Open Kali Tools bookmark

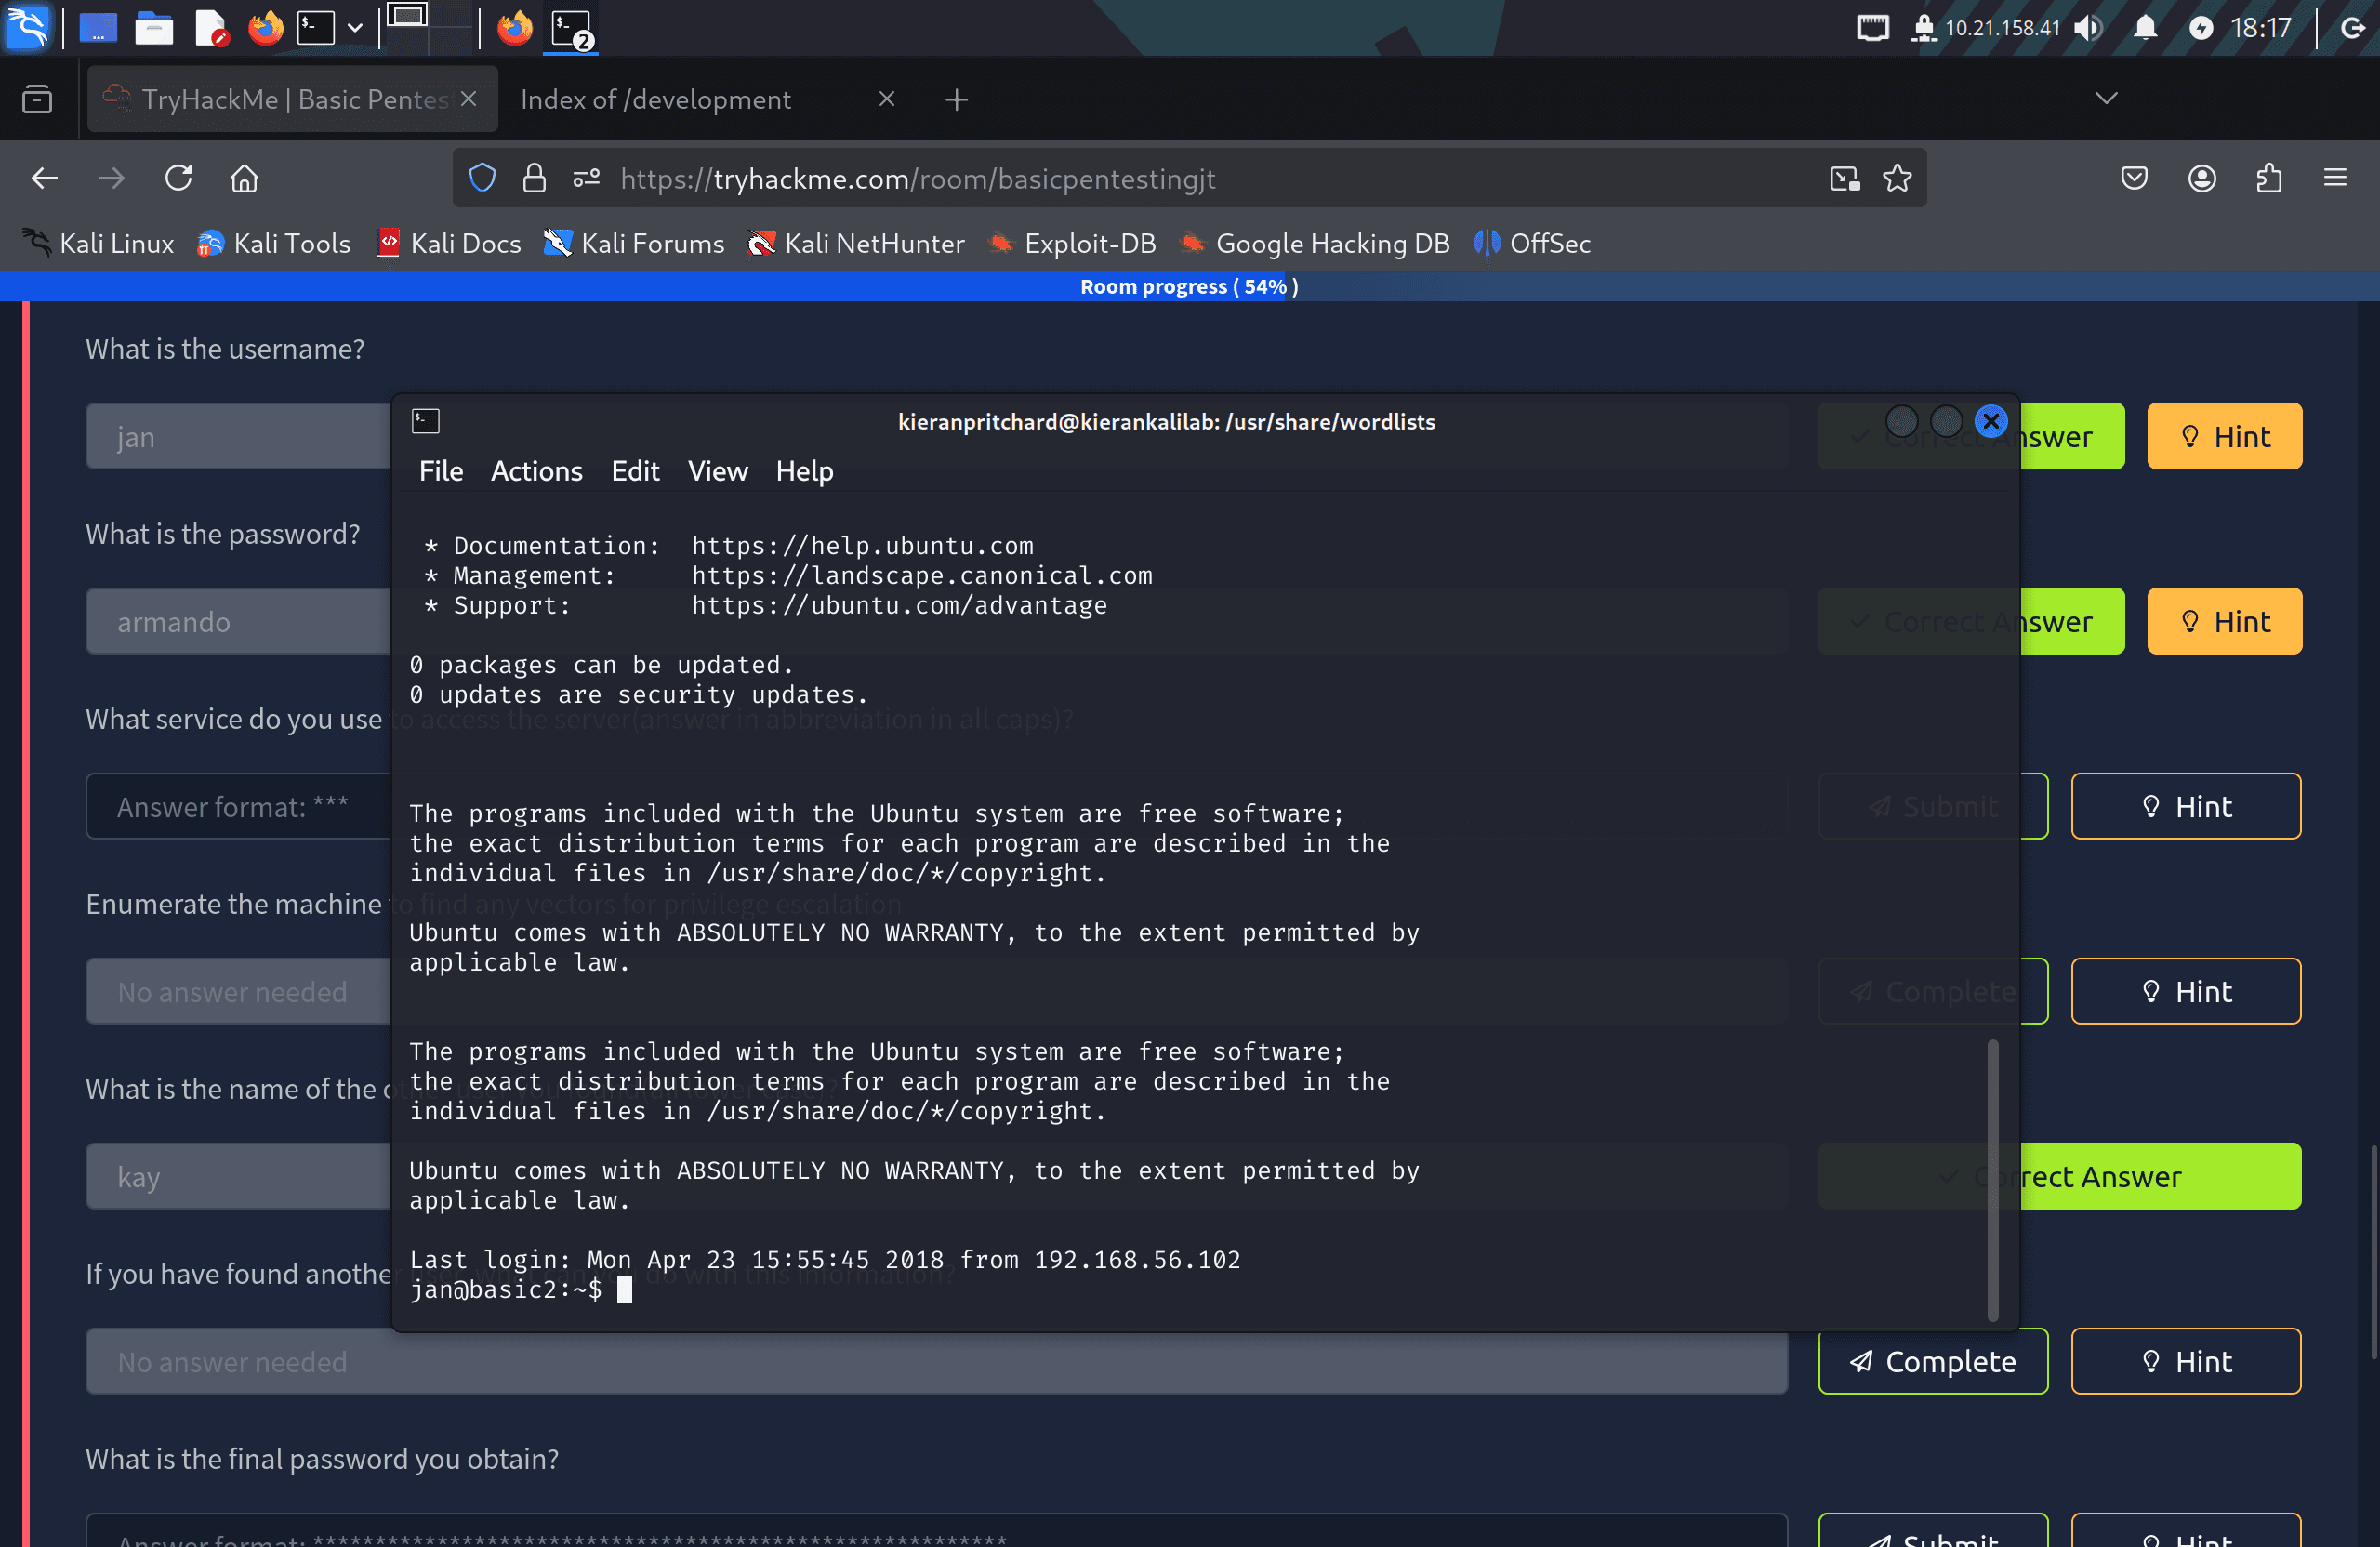point(274,243)
